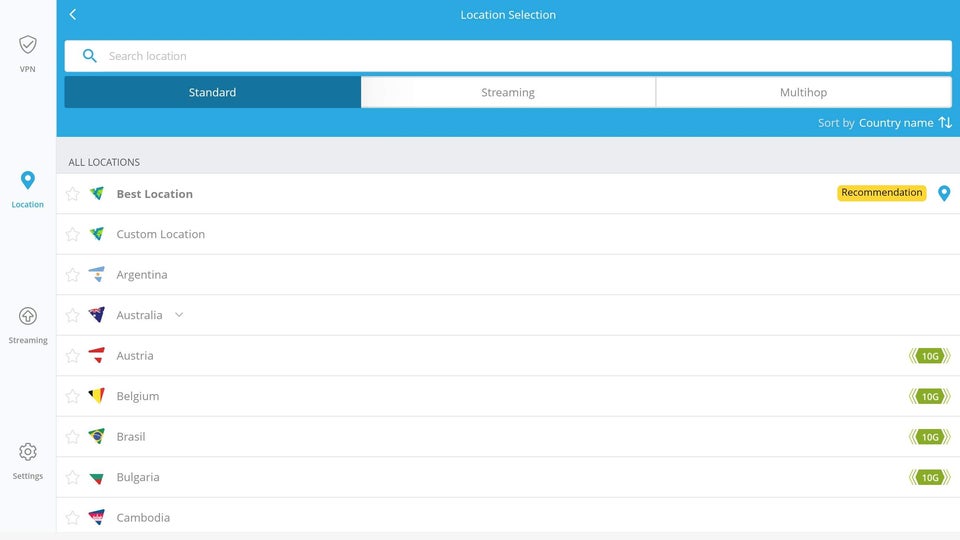Click the back arrow in header
The image size is (960, 540).
73,15
